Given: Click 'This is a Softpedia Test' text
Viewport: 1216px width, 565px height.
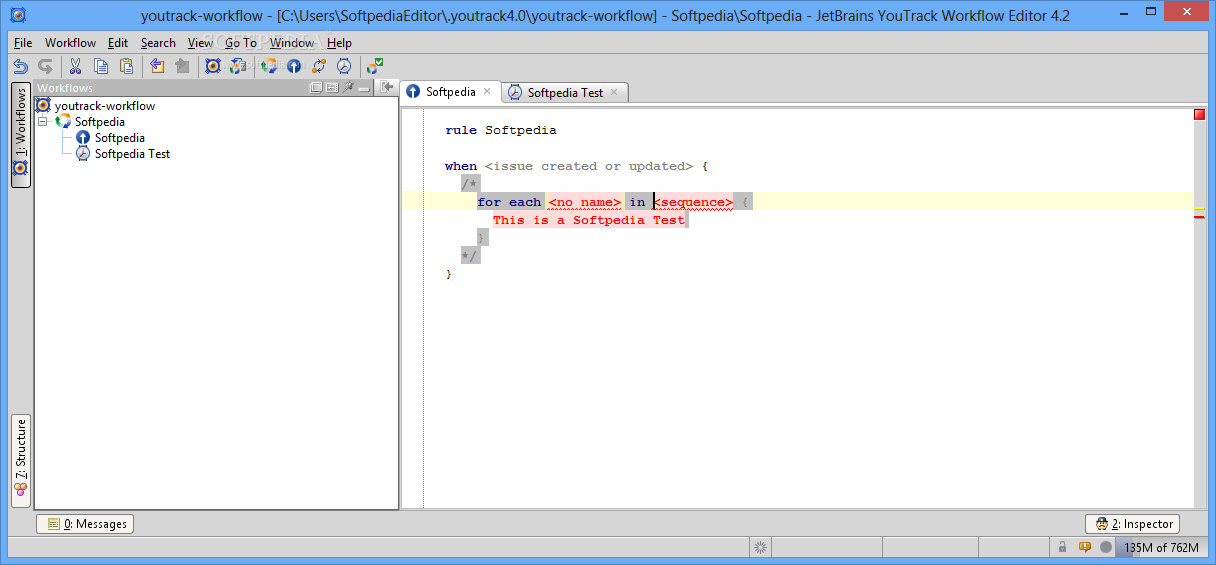Looking at the screenshot, I should [x=589, y=220].
